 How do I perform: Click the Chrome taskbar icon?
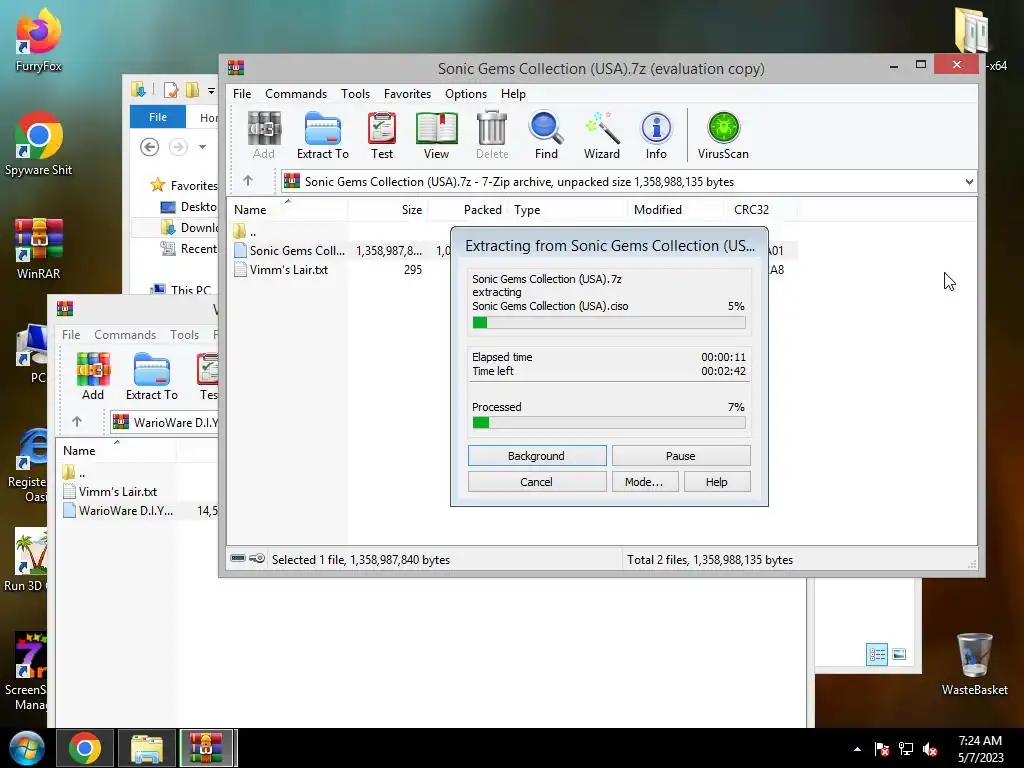click(x=84, y=748)
